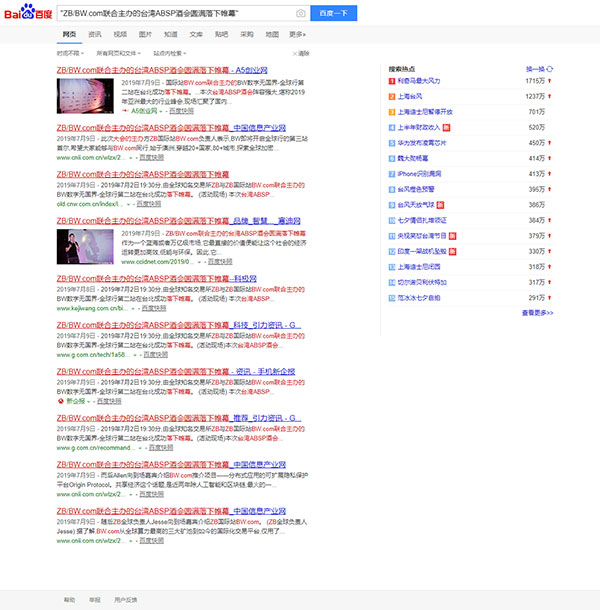Image resolution: width=600 pixels, height=610 pixels.
Task: Click the 新 badge next to 上半年财政收入
Action: pyautogui.click(x=447, y=128)
